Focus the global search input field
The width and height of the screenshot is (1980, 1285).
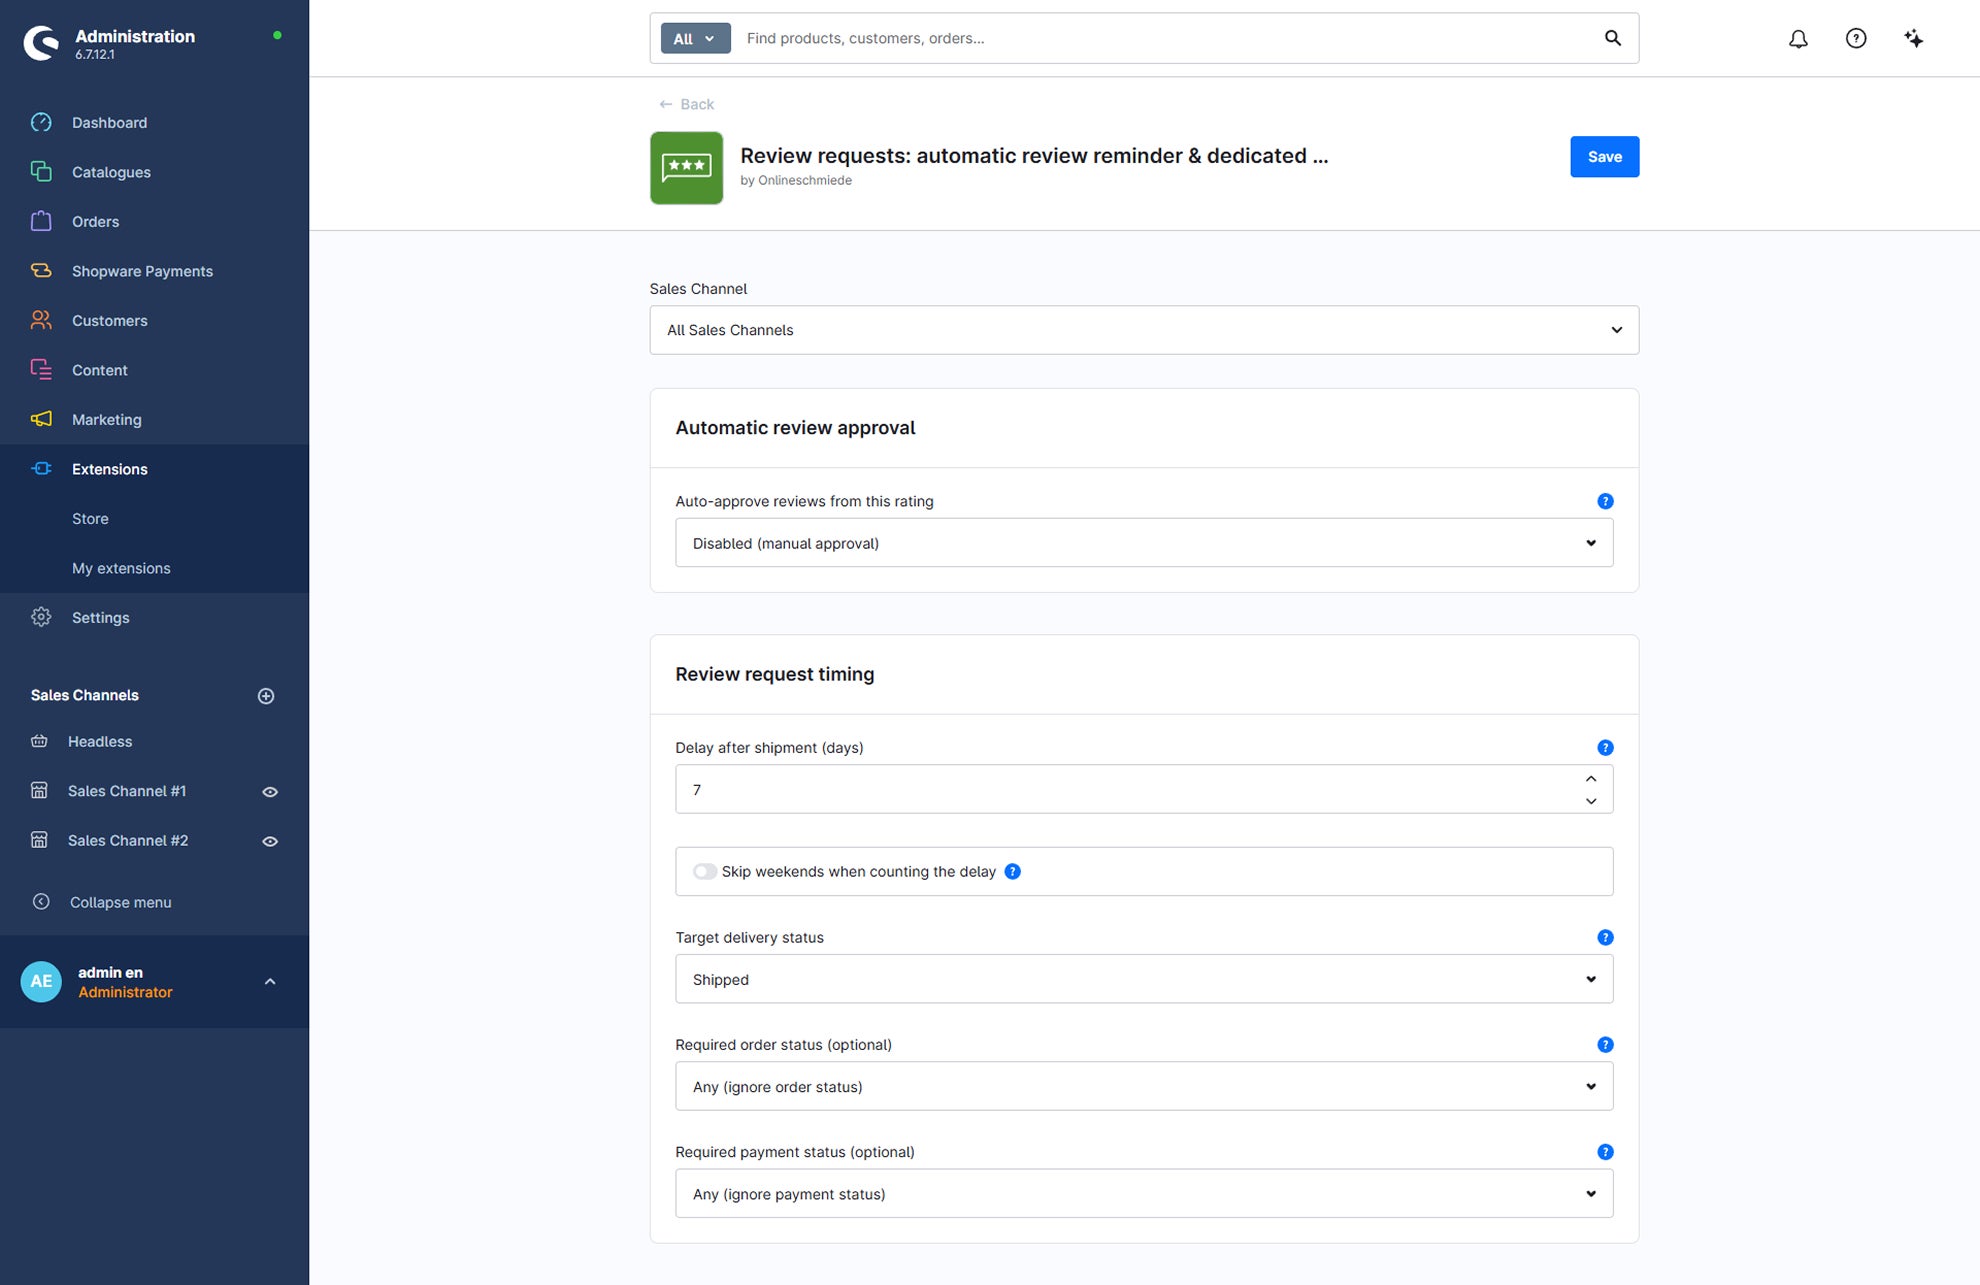[1165, 38]
